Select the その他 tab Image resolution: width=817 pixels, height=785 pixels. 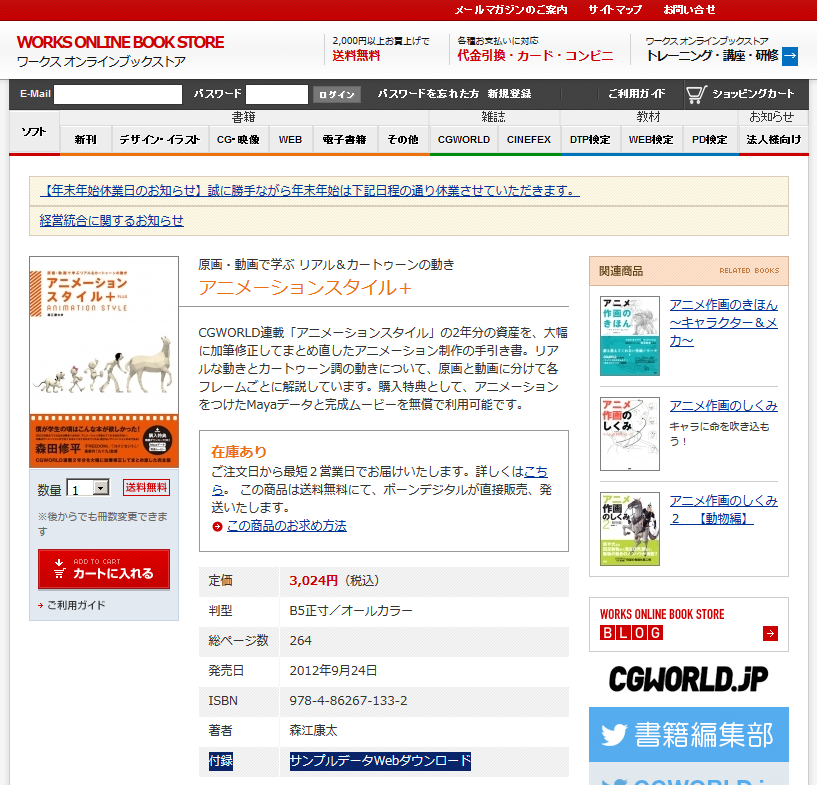click(x=403, y=140)
